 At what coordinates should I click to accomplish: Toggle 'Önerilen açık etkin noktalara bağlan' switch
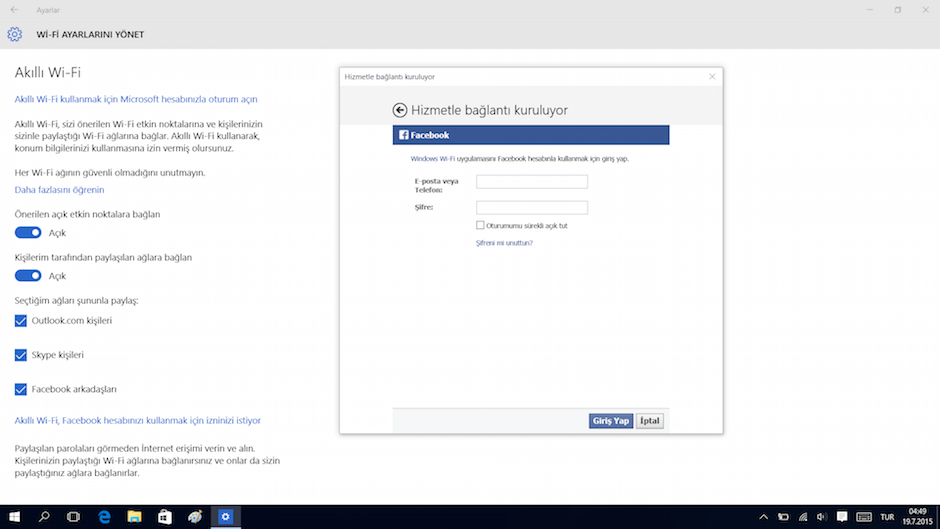(28, 232)
